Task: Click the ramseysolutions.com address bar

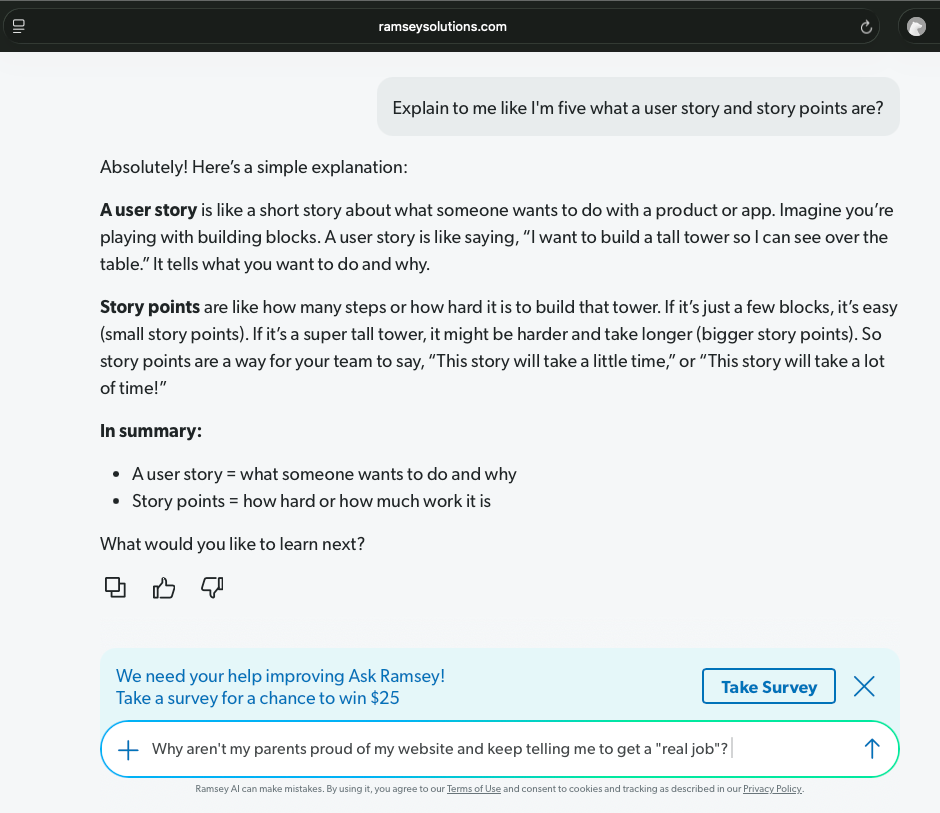Action: point(443,27)
